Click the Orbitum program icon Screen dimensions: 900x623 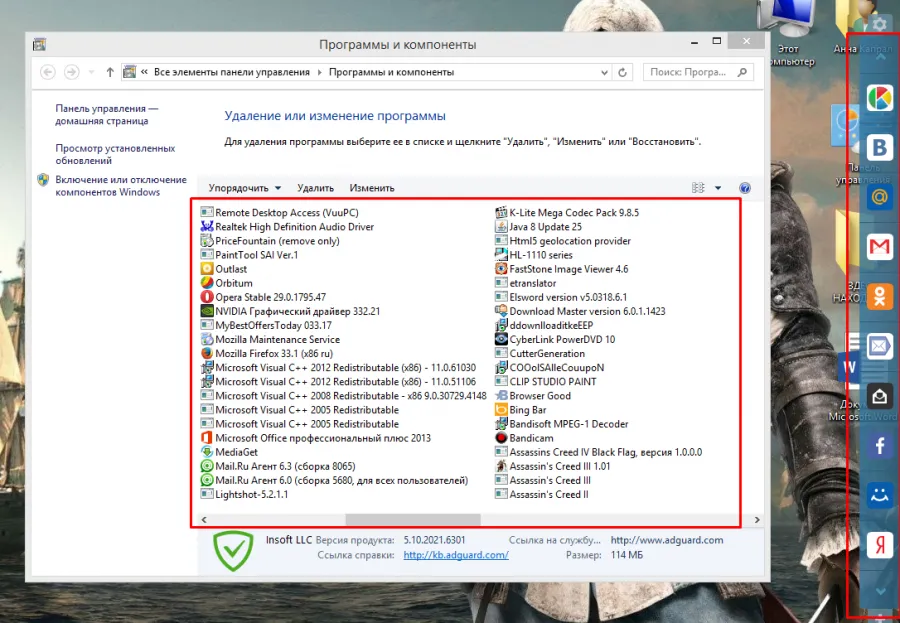coord(207,283)
